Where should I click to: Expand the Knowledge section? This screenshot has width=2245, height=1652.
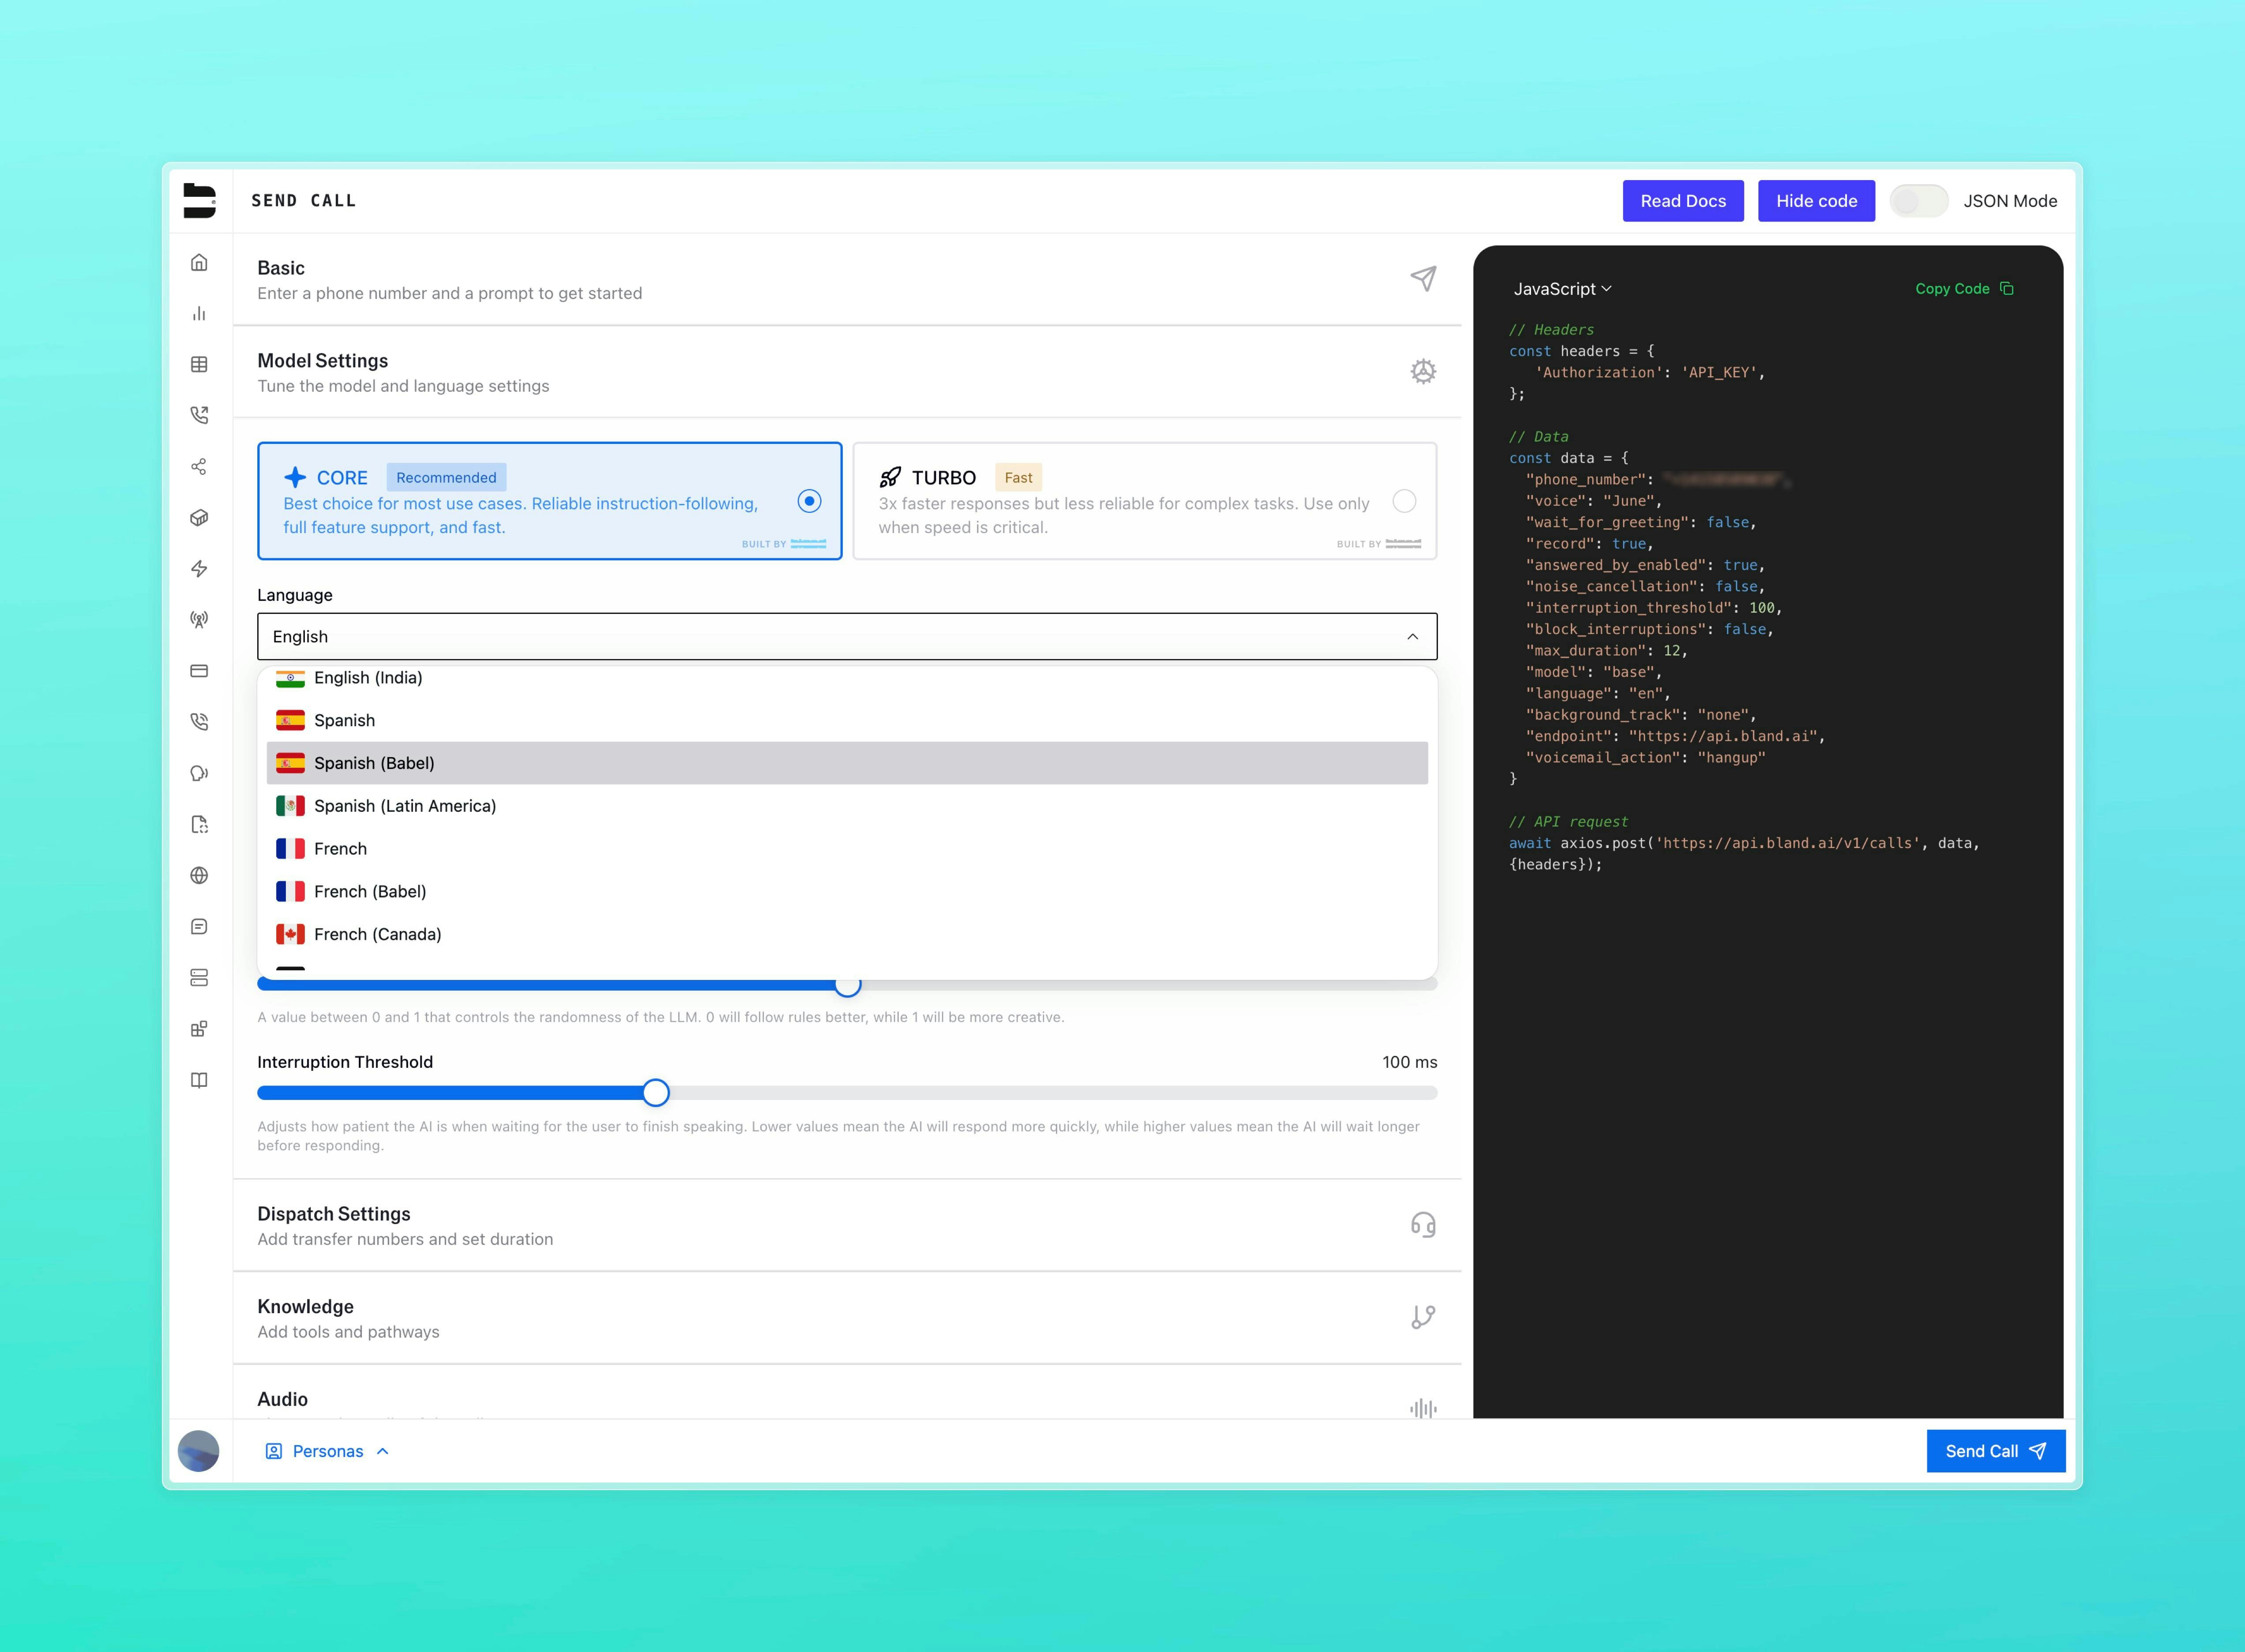point(847,1318)
